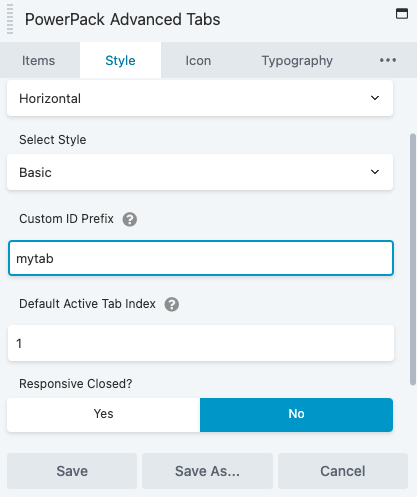The image size is (417, 497).
Task: Click the Save As... button
Action: pos(207,471)
